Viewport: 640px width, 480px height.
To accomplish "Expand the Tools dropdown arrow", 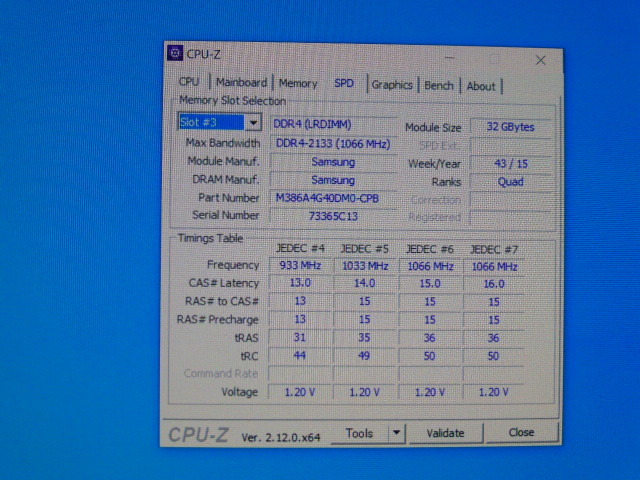I will tap(396, 433).
